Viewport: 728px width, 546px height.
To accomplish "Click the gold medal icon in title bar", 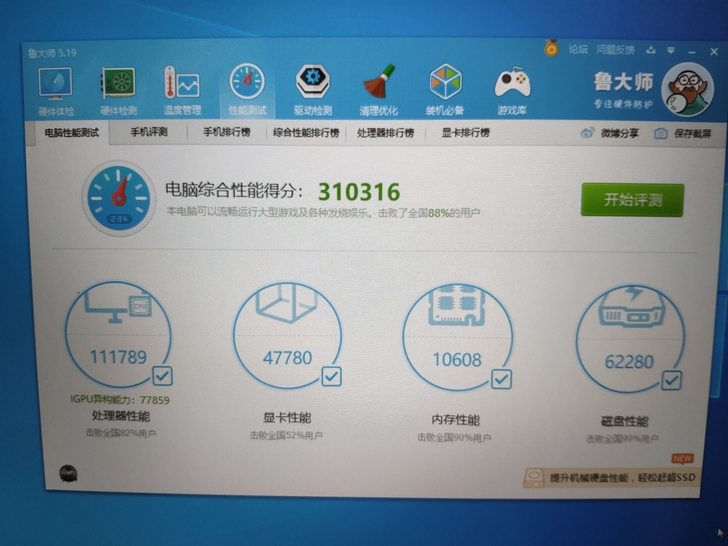I will [551, 48].
